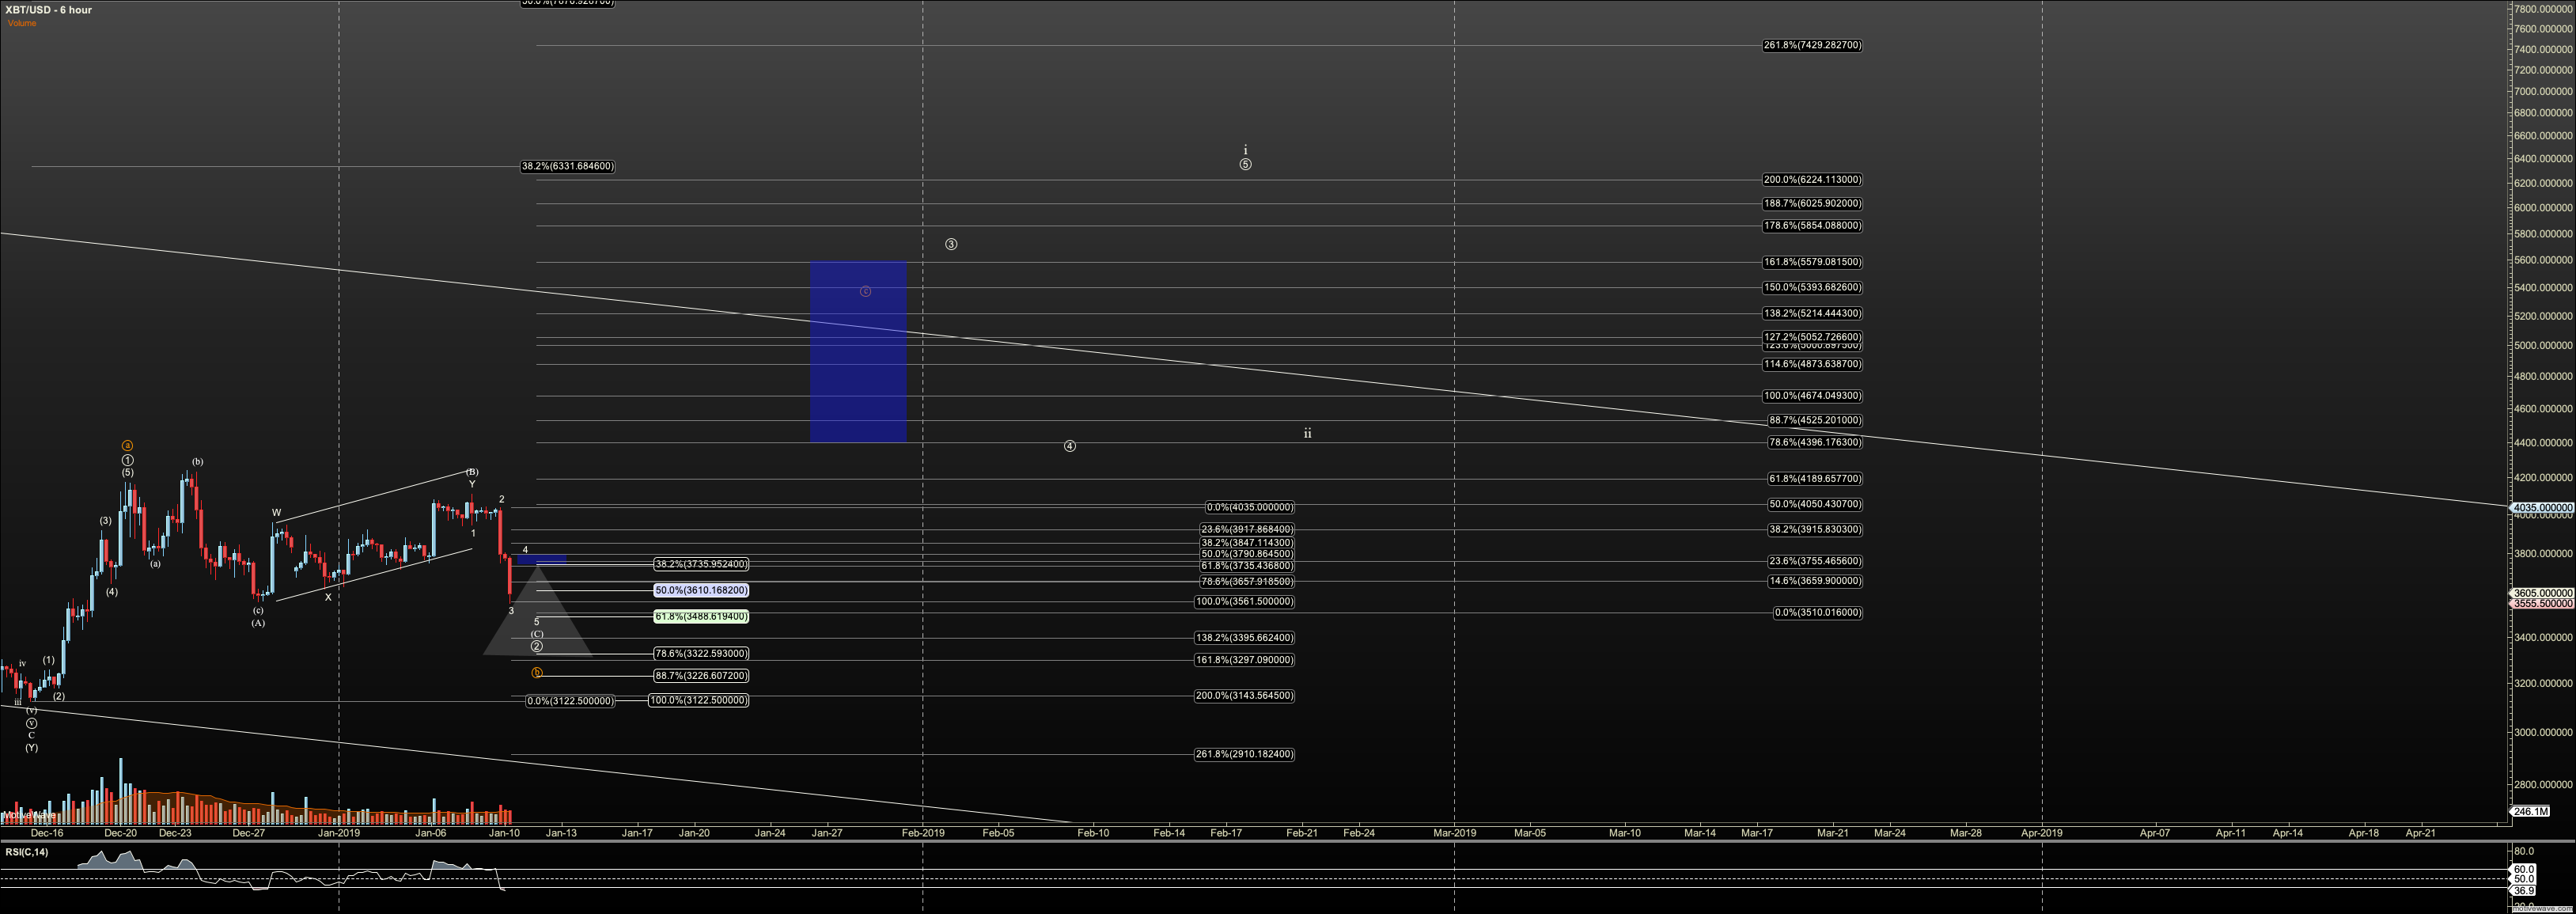Click the orange circled a wave label

(127, 446)
